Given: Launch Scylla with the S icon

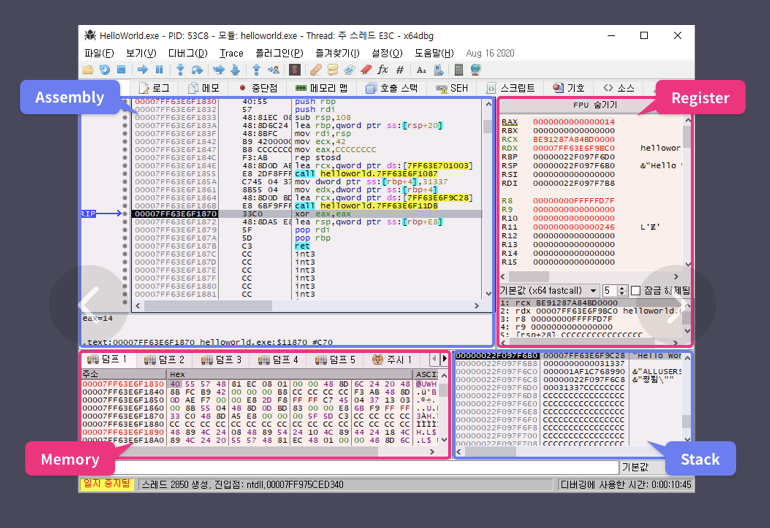Looking at the screenshot, I should [x=295, y=70].
